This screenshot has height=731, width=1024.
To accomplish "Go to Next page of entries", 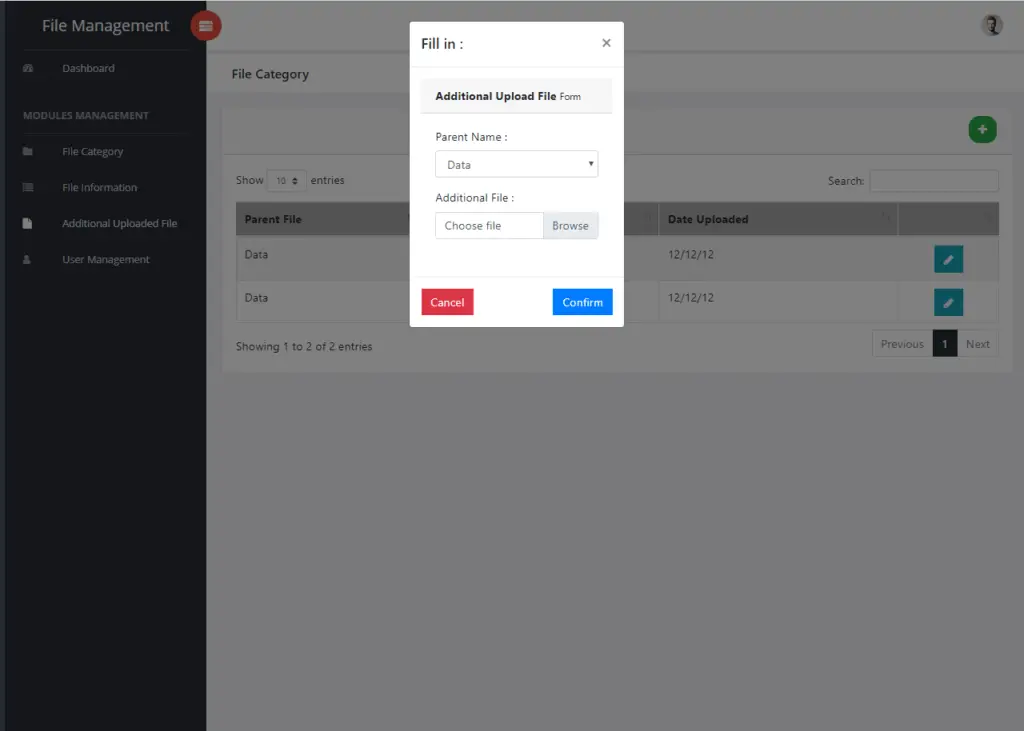I will click(x=977, y=343).
